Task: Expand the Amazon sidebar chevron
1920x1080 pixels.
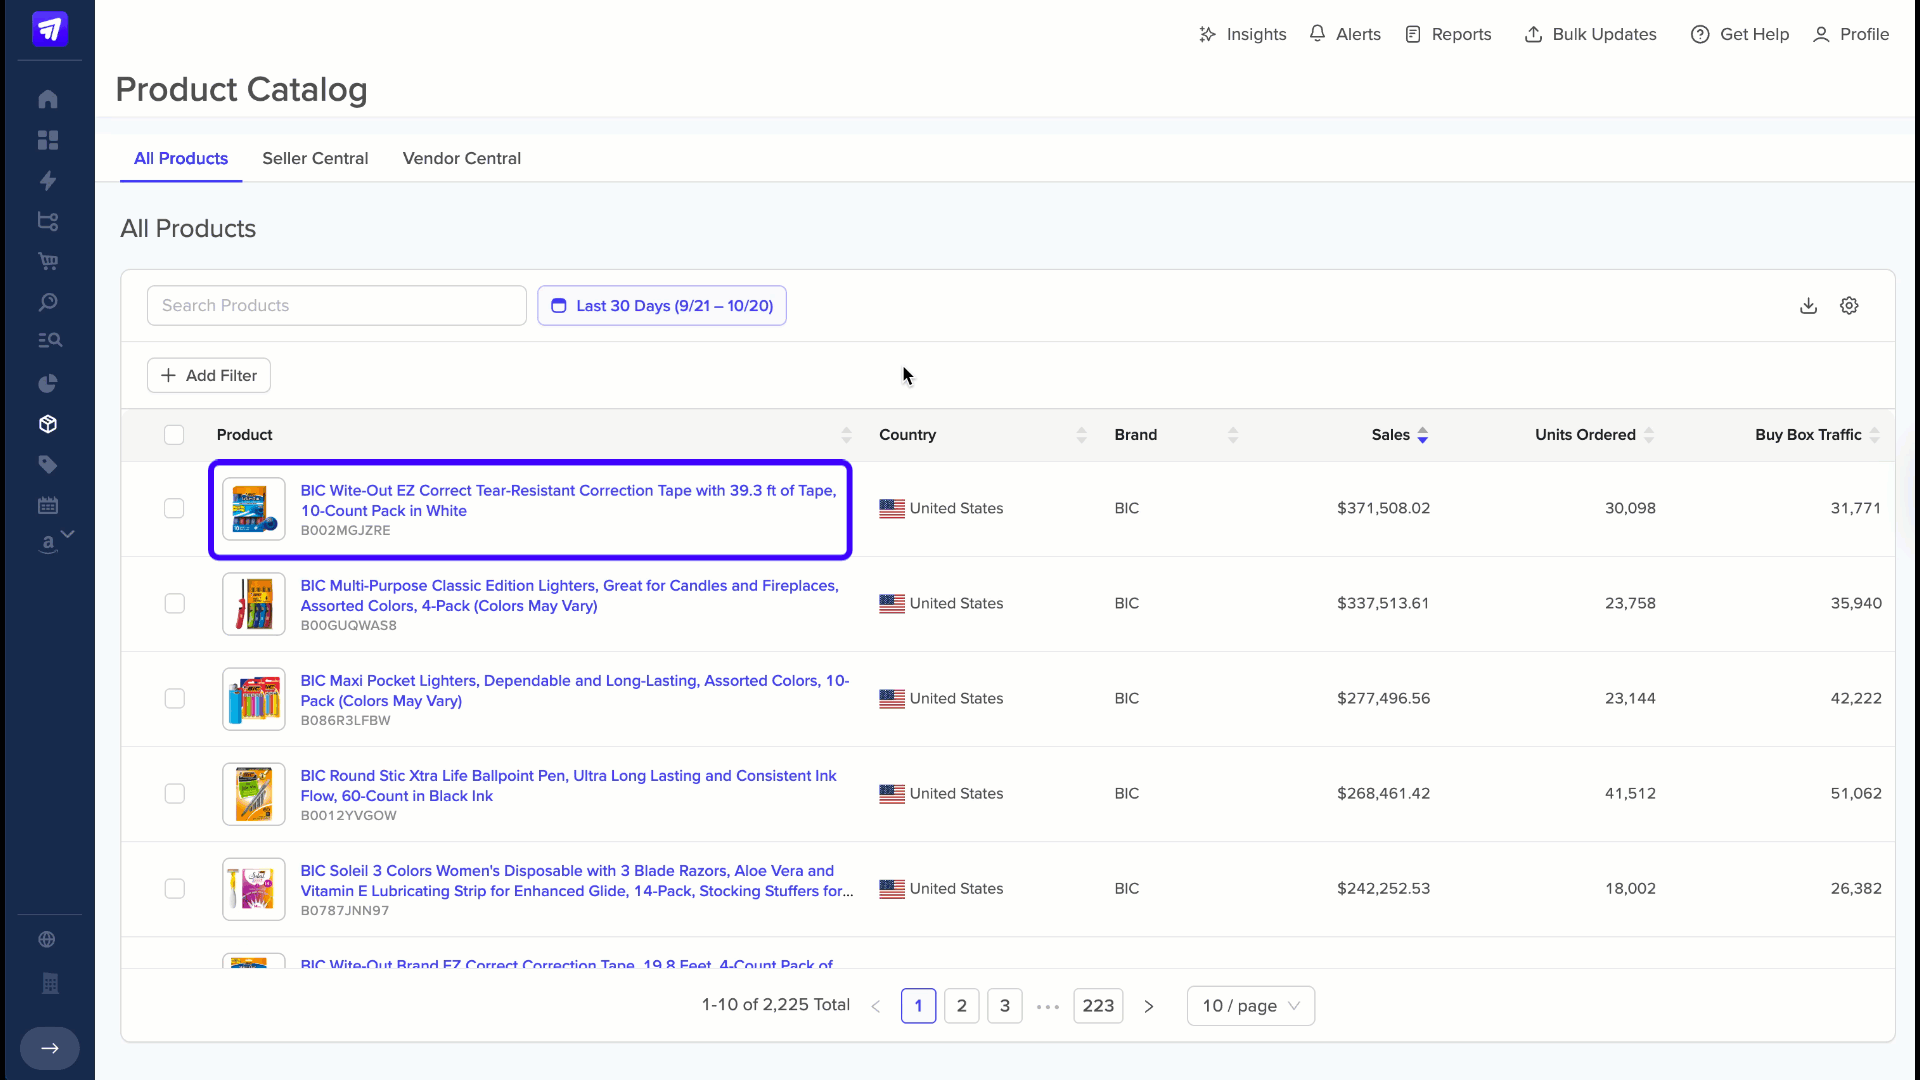Action: 68,534
